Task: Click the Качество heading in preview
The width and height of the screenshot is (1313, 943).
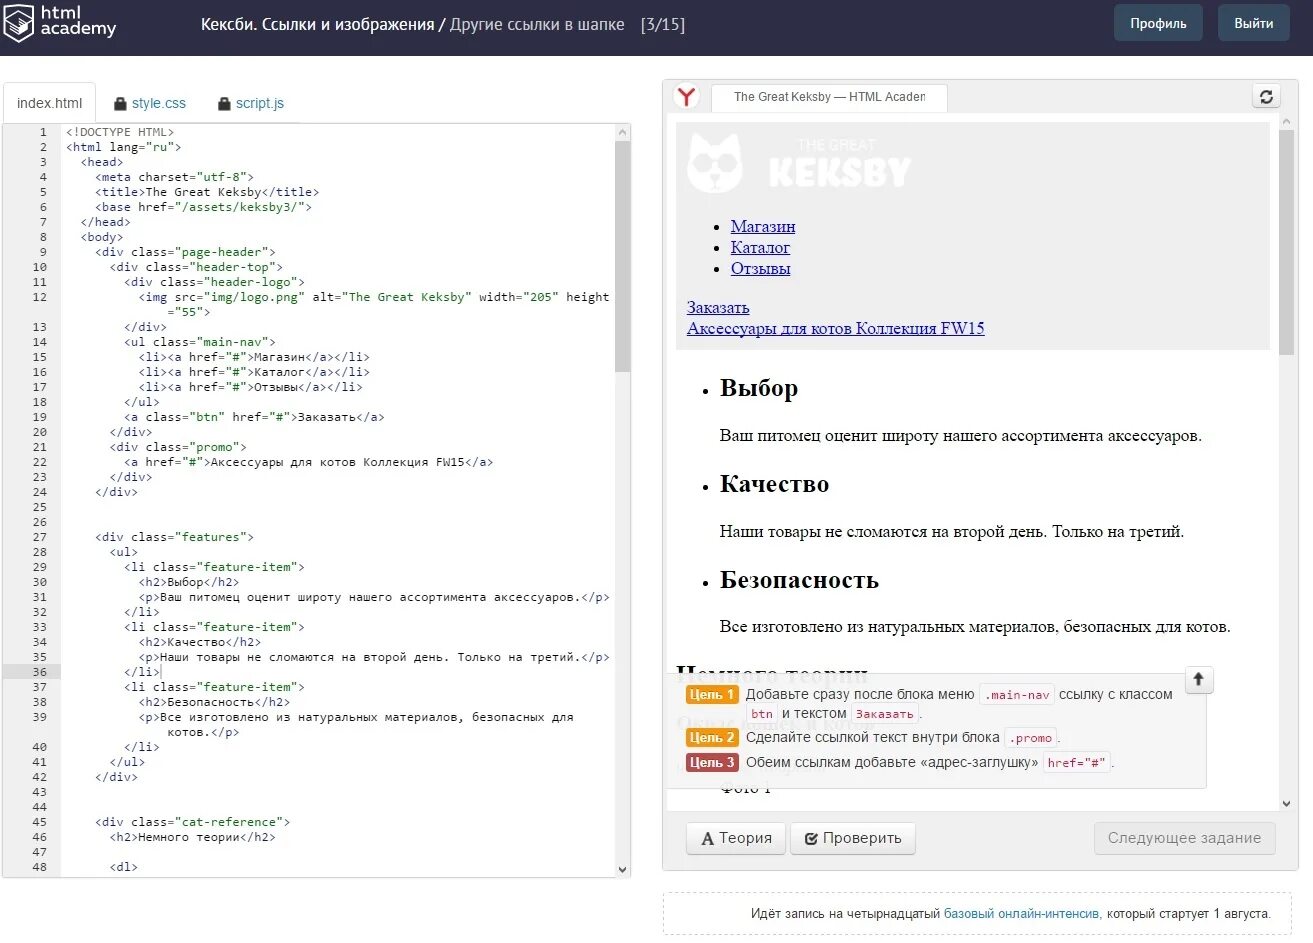Action: pyautogui.click(x=774, y=484)
